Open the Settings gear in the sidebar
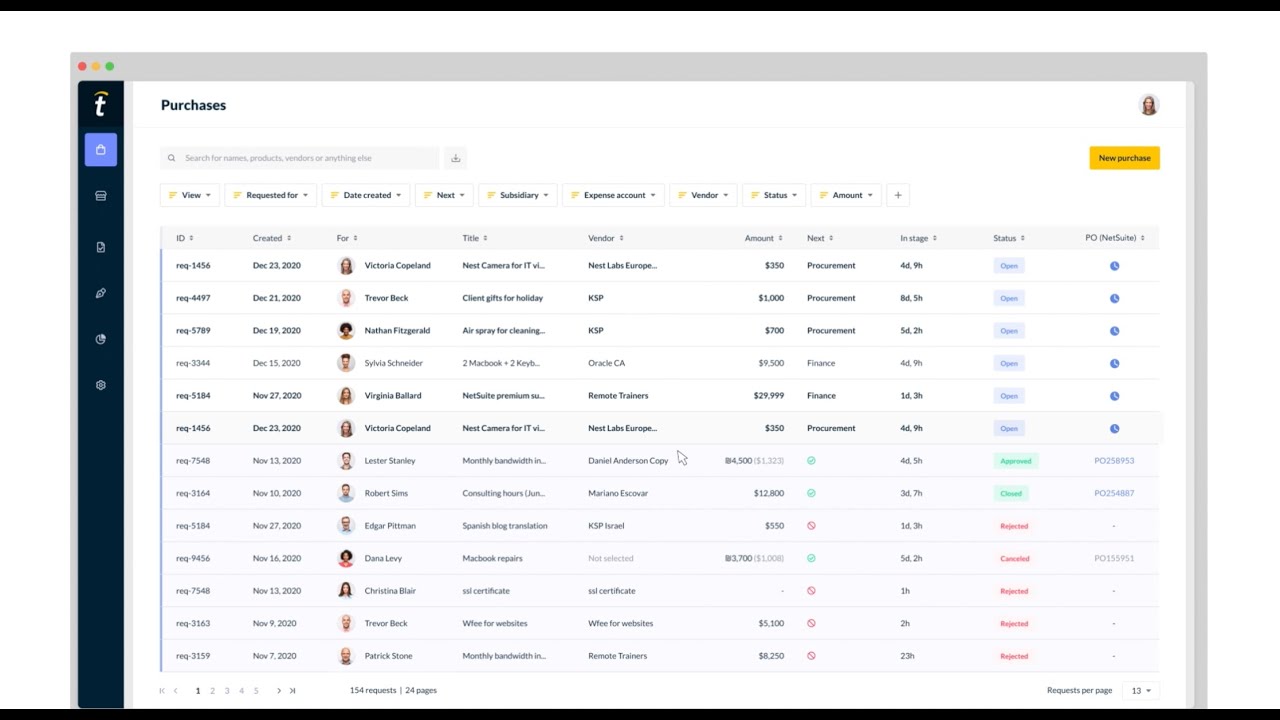The width and height of the screenshot is (1280, 720). (100, 385)
